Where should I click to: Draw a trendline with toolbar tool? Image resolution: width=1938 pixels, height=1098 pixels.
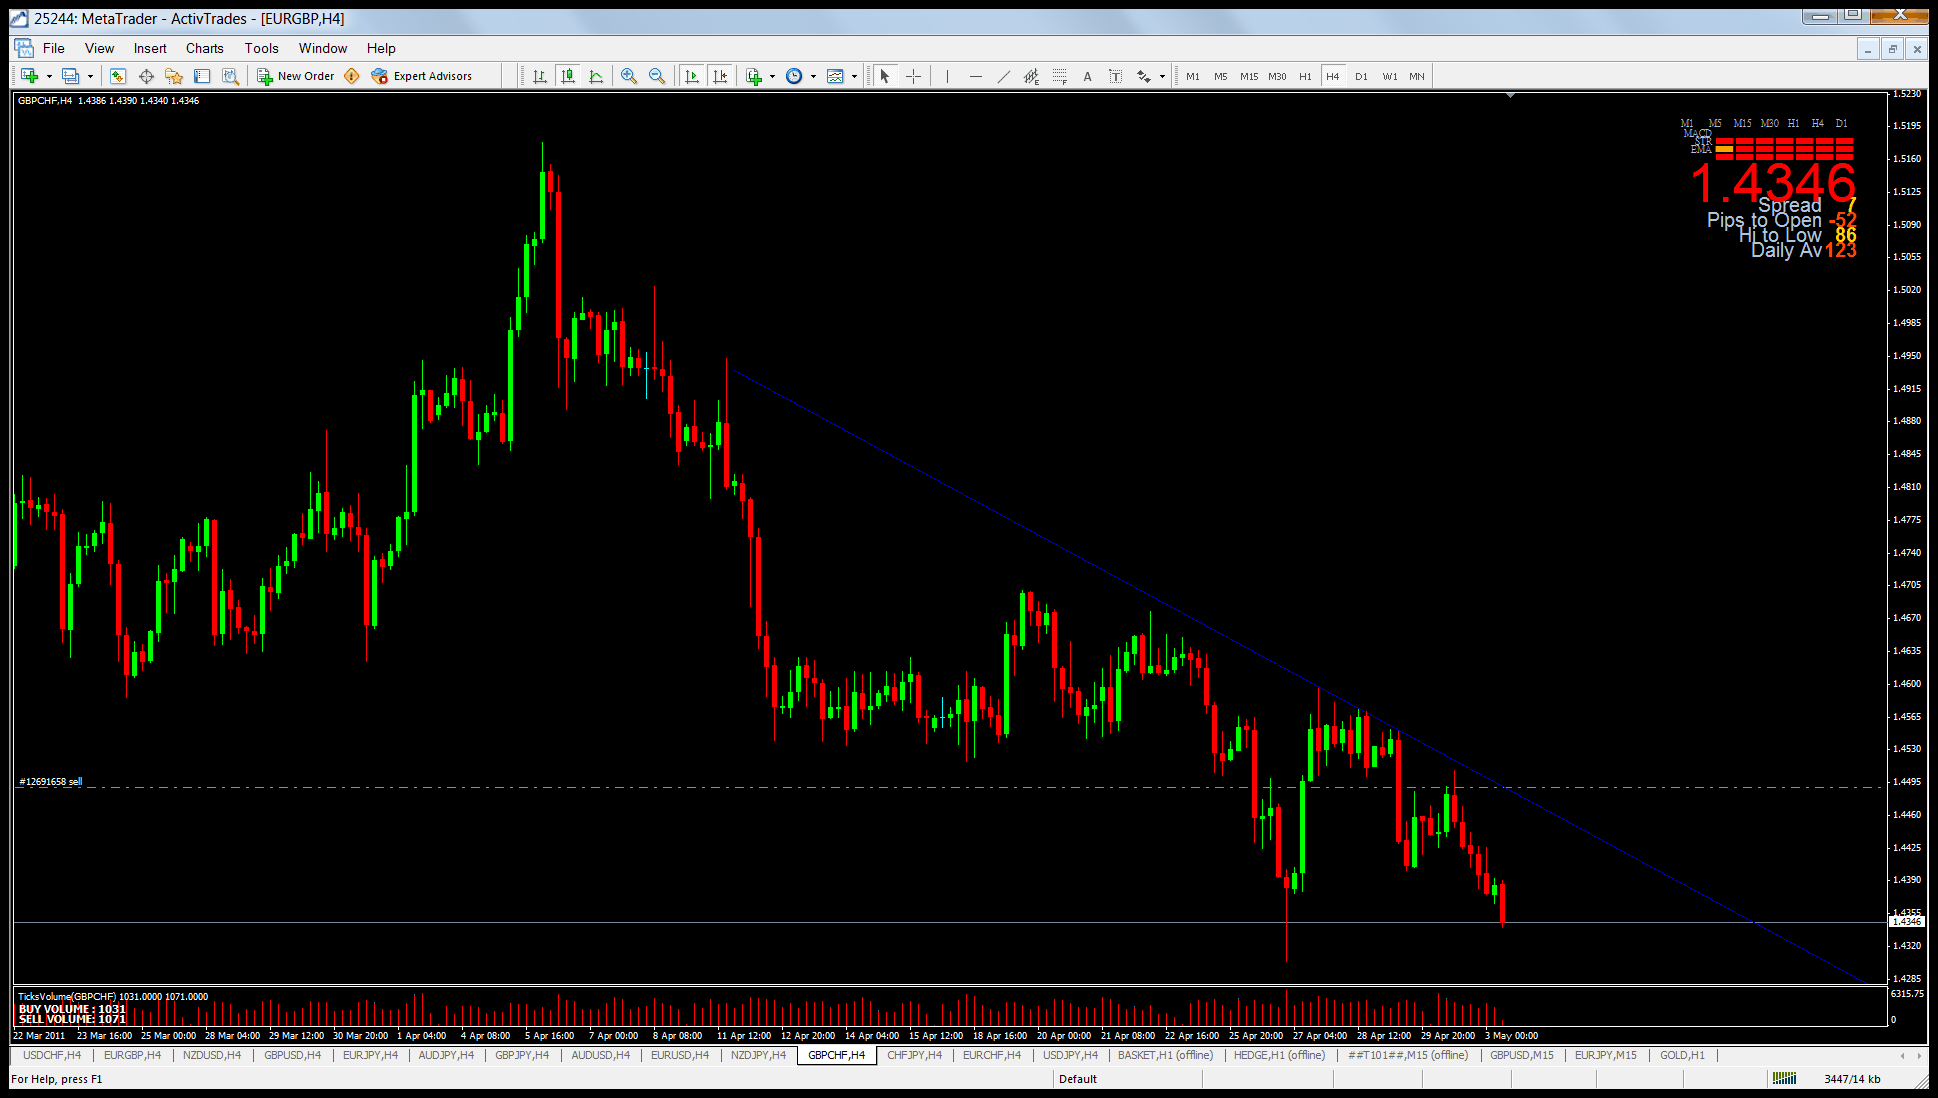coord(1003,76)
